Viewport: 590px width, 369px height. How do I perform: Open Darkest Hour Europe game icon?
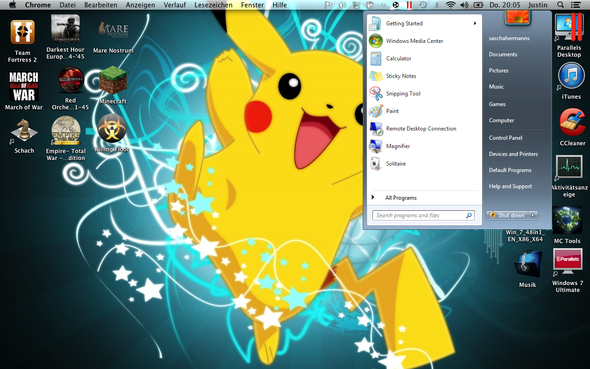pos(65,29)
